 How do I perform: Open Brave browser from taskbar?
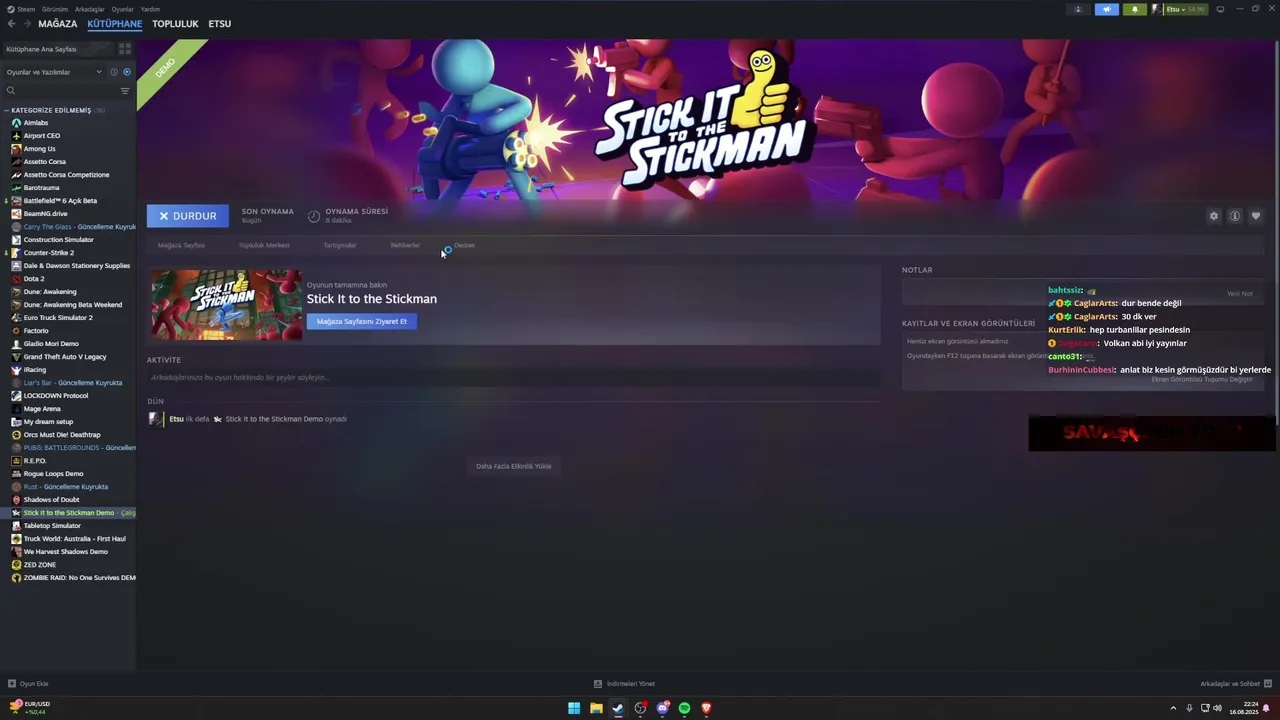(706, 708)
